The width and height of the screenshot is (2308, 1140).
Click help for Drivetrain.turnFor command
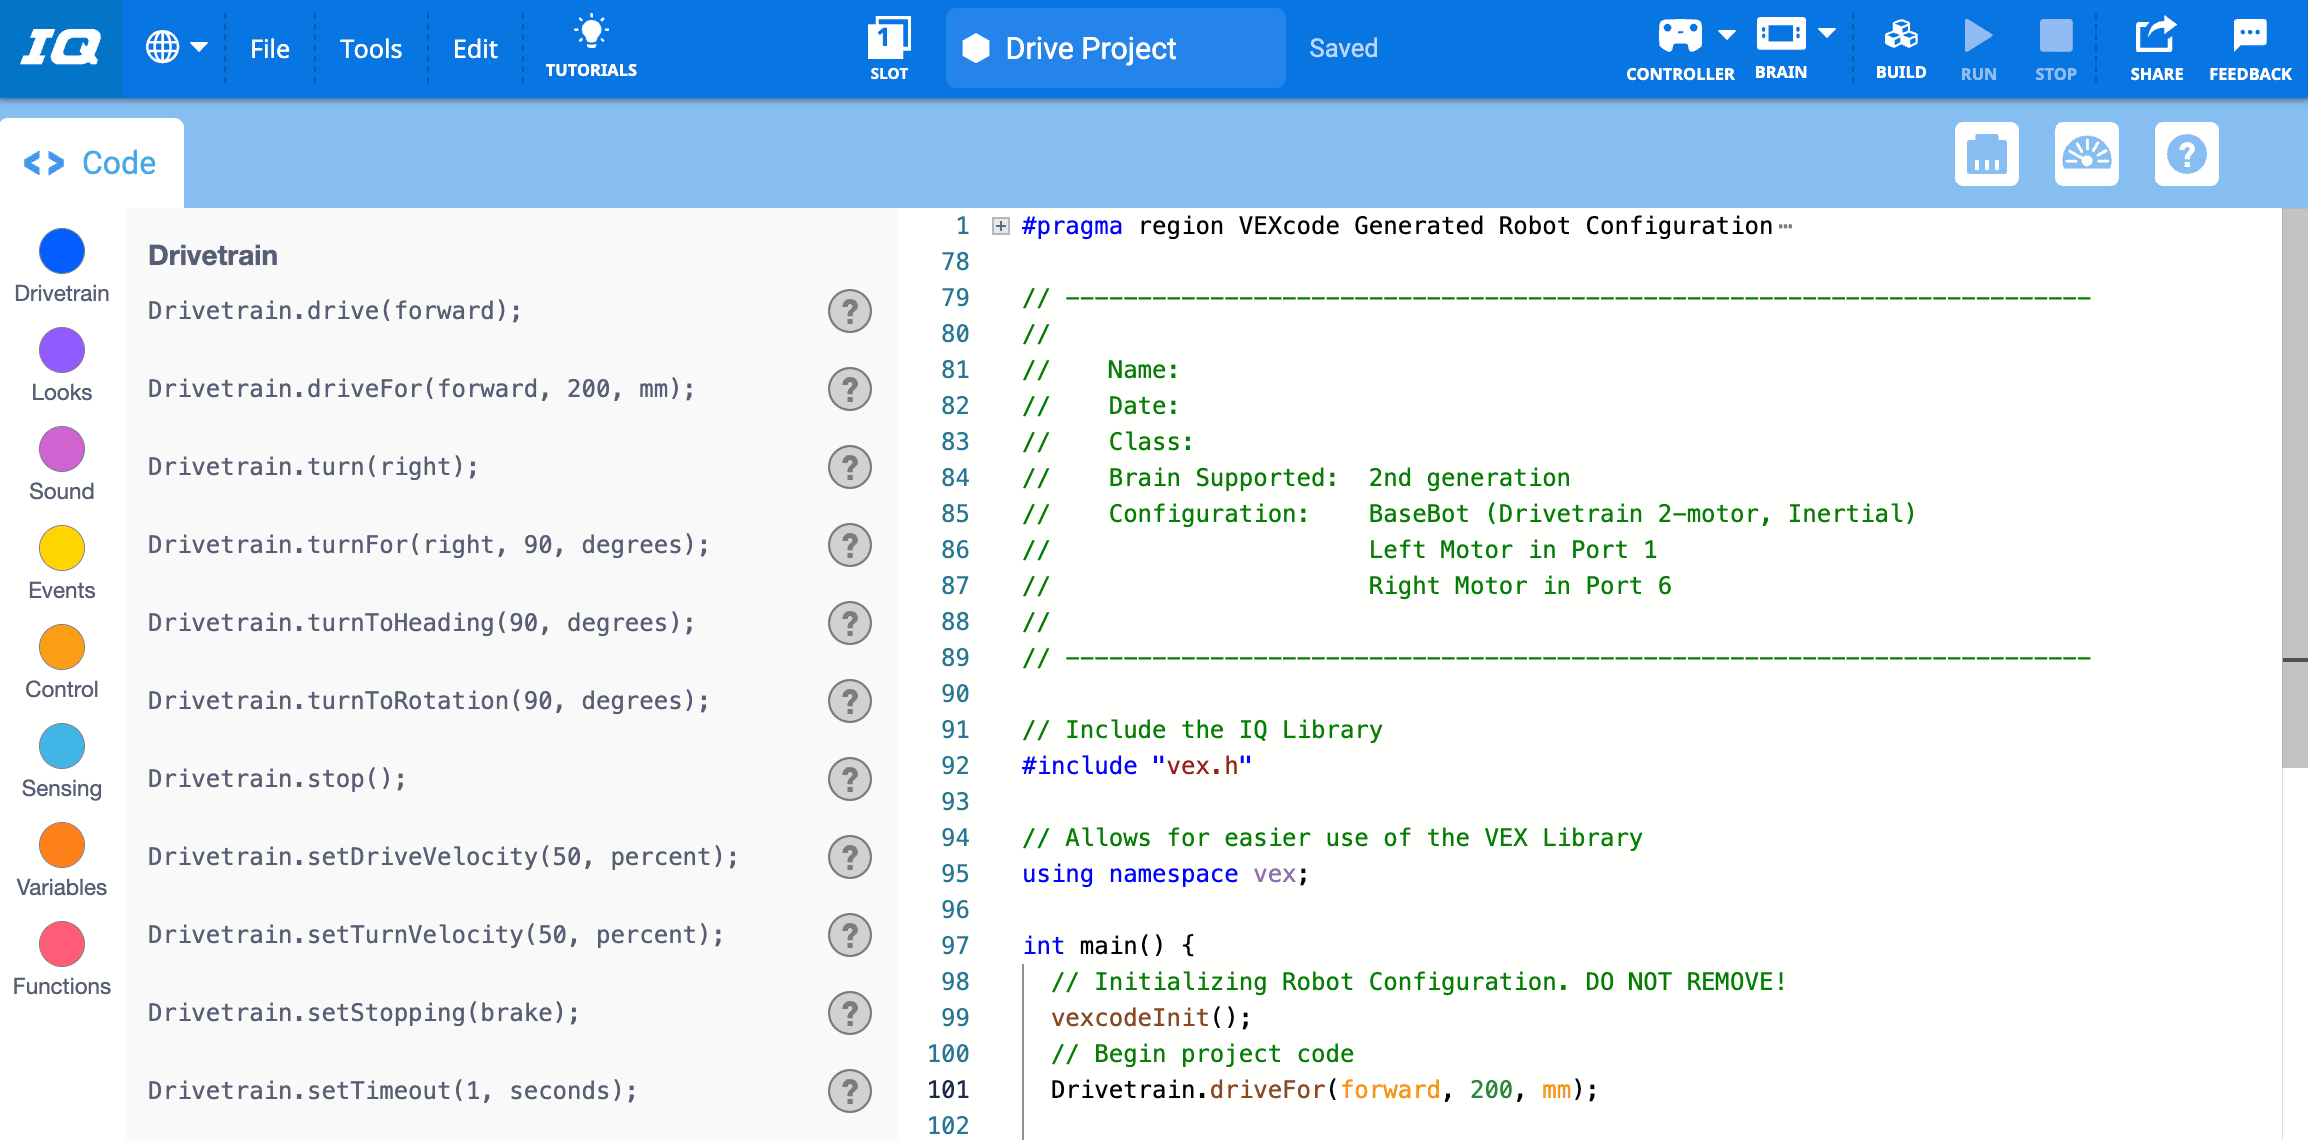tap(849, 545)
